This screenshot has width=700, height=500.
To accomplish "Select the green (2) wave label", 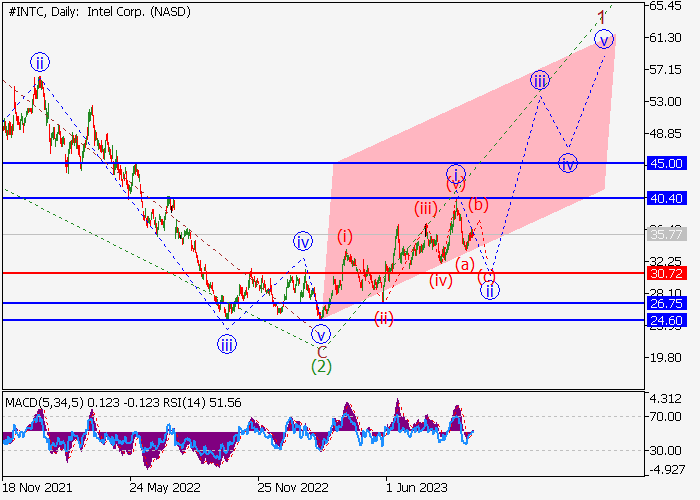I will click(321, 367).
